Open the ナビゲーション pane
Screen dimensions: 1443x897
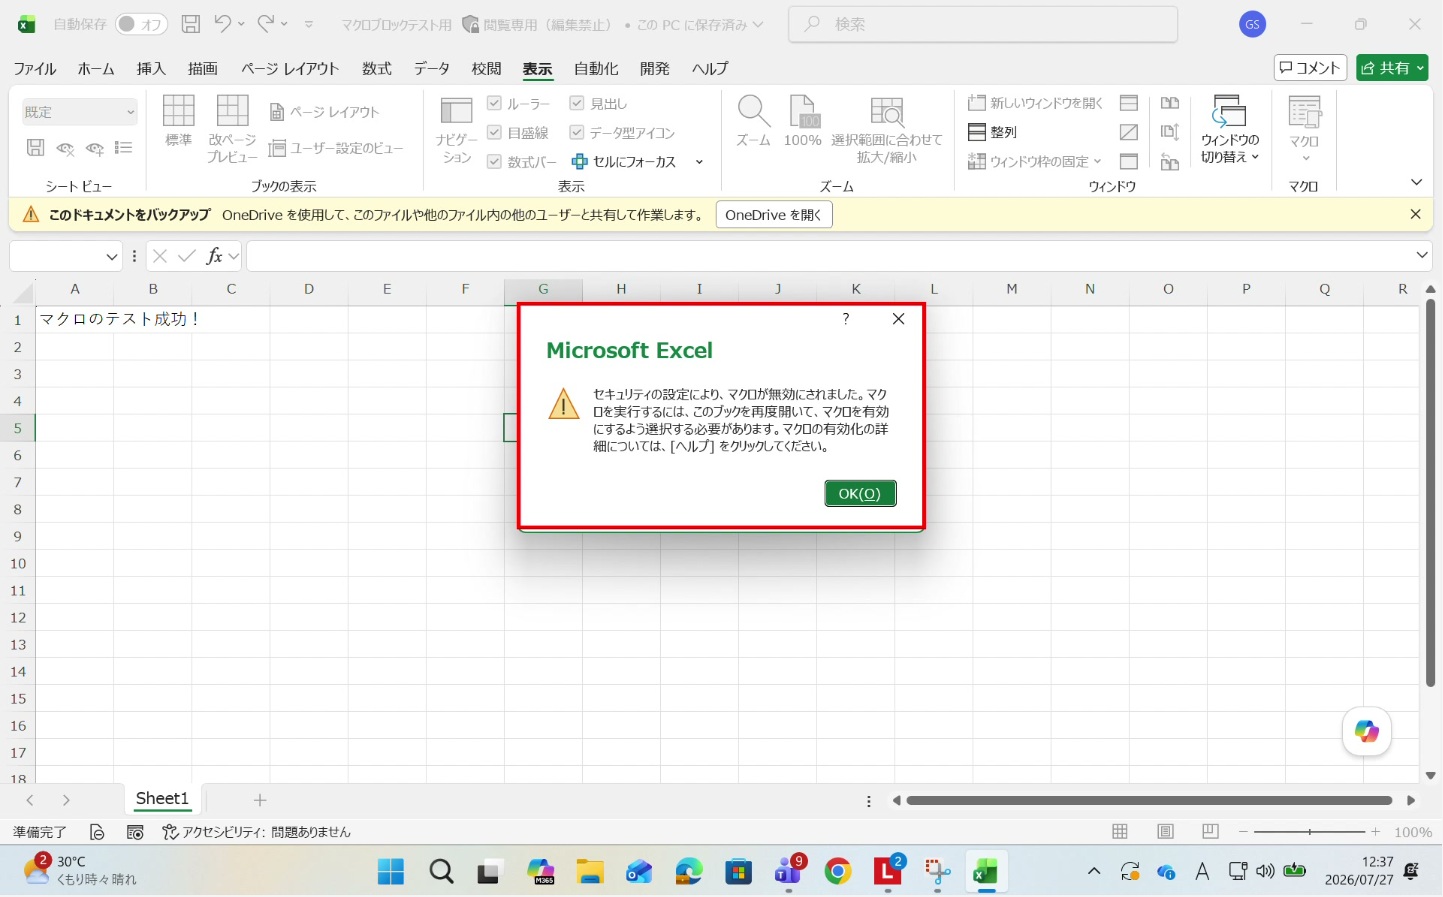tap(456, 130)
